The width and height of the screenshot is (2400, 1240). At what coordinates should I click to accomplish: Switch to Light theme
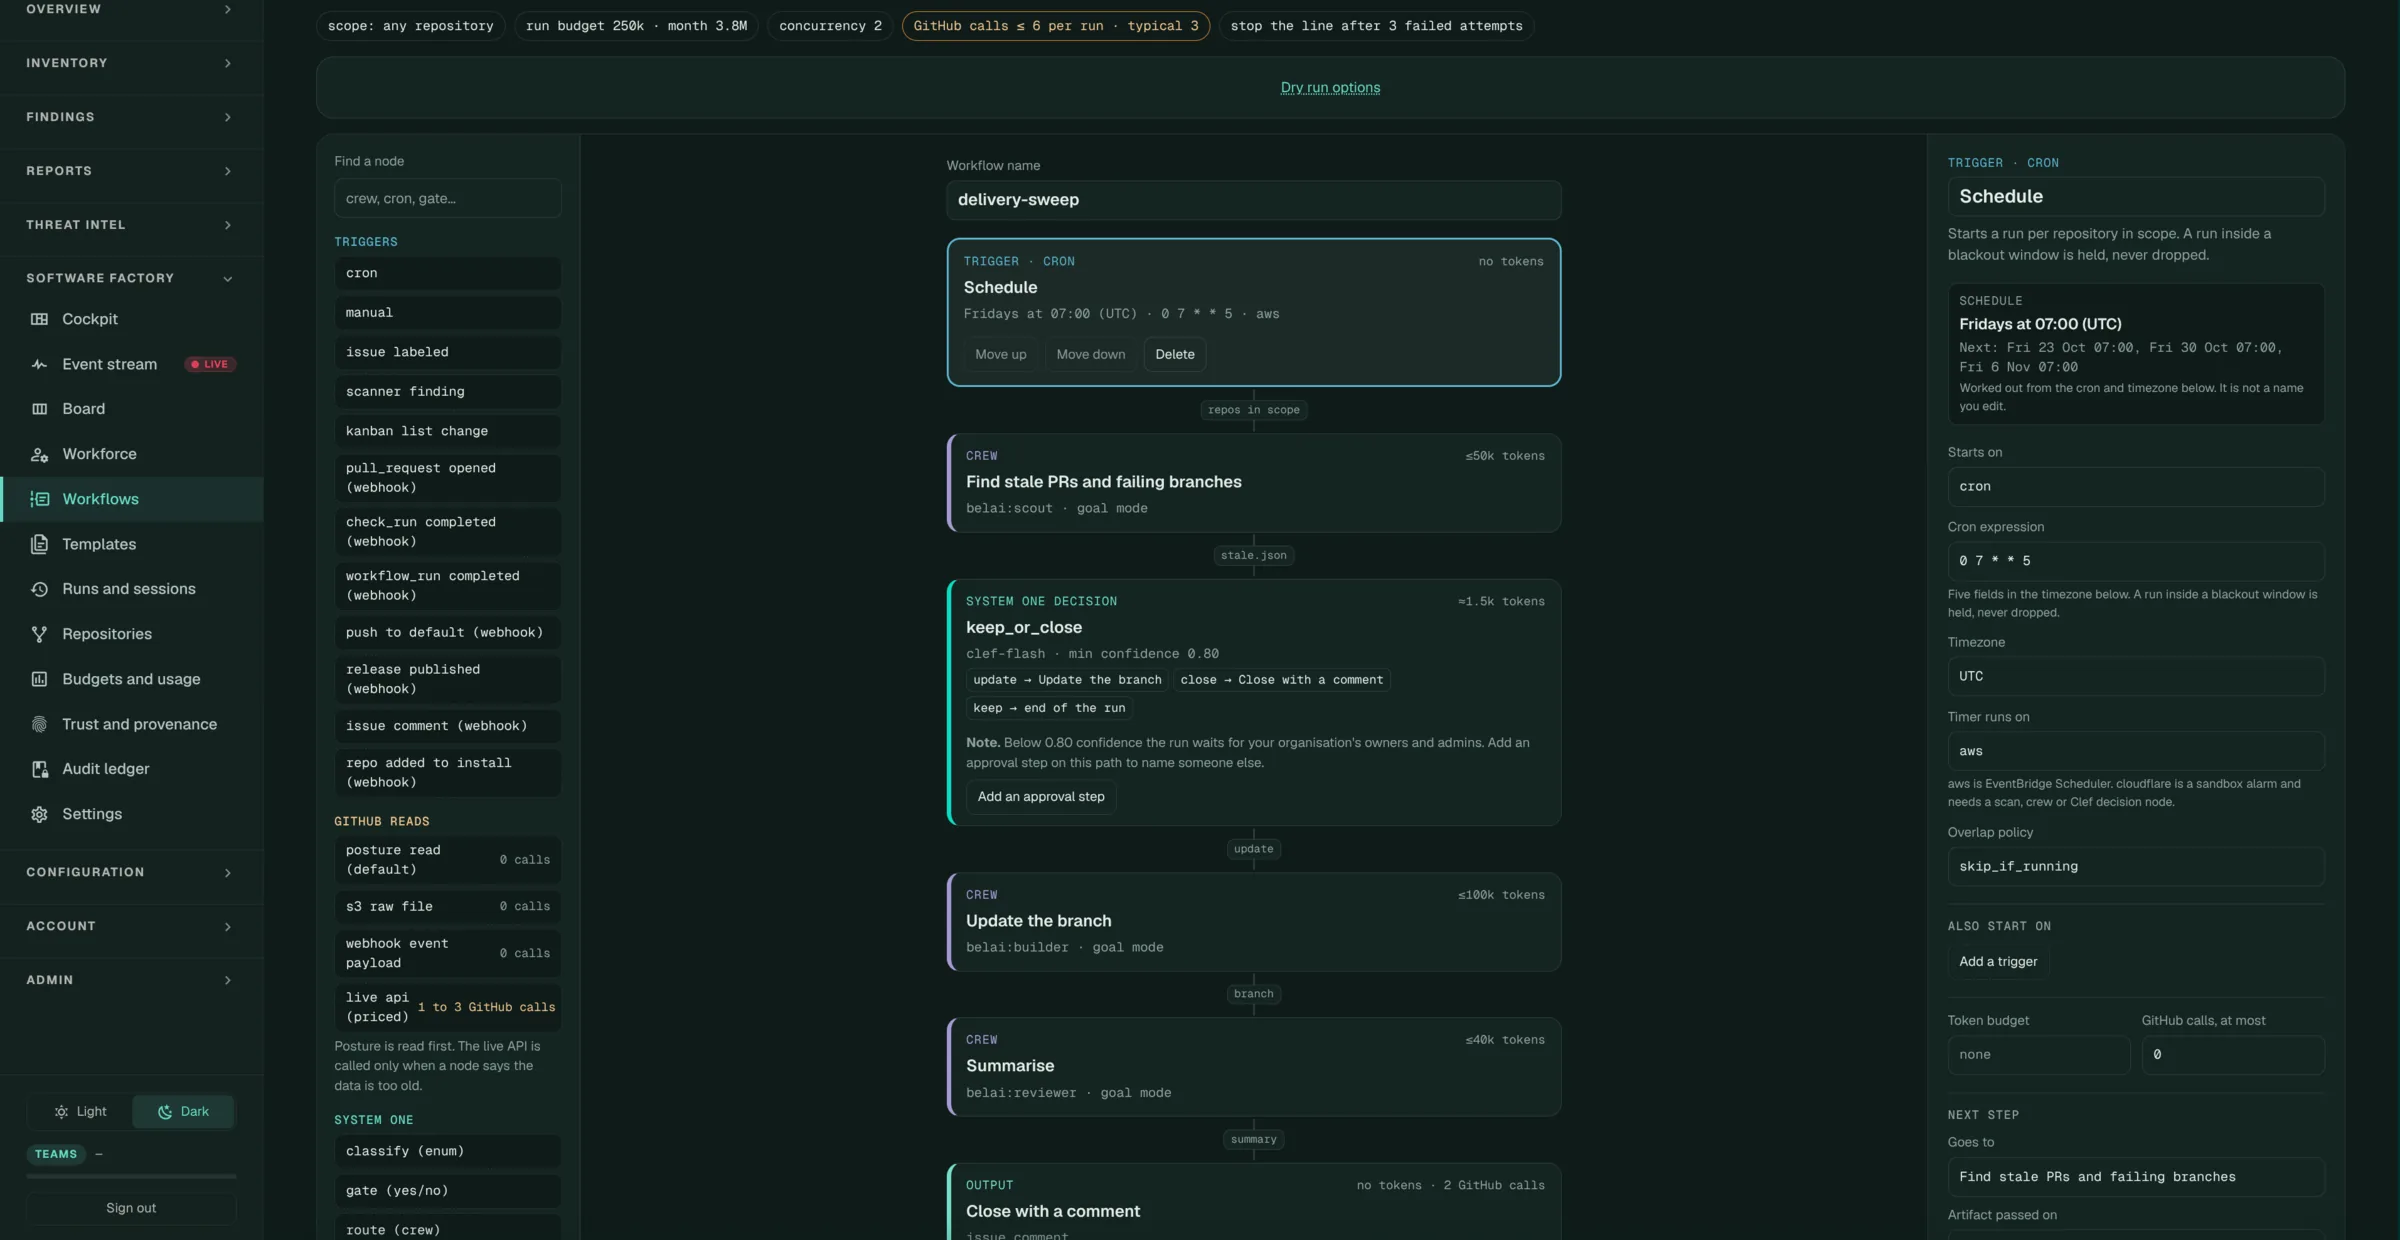pos(80,1111)
